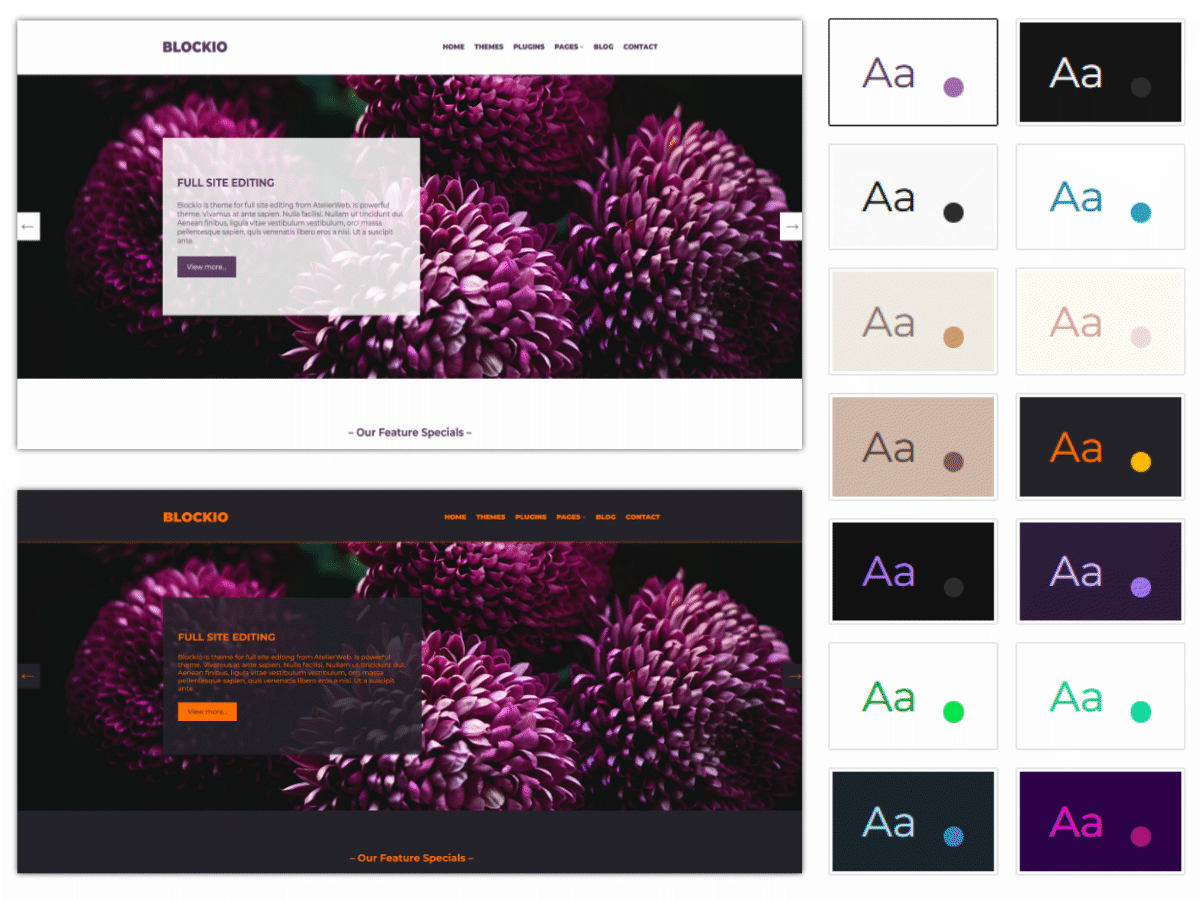Expand the PAGES dropdown in the dark navigation

point(570,517)
